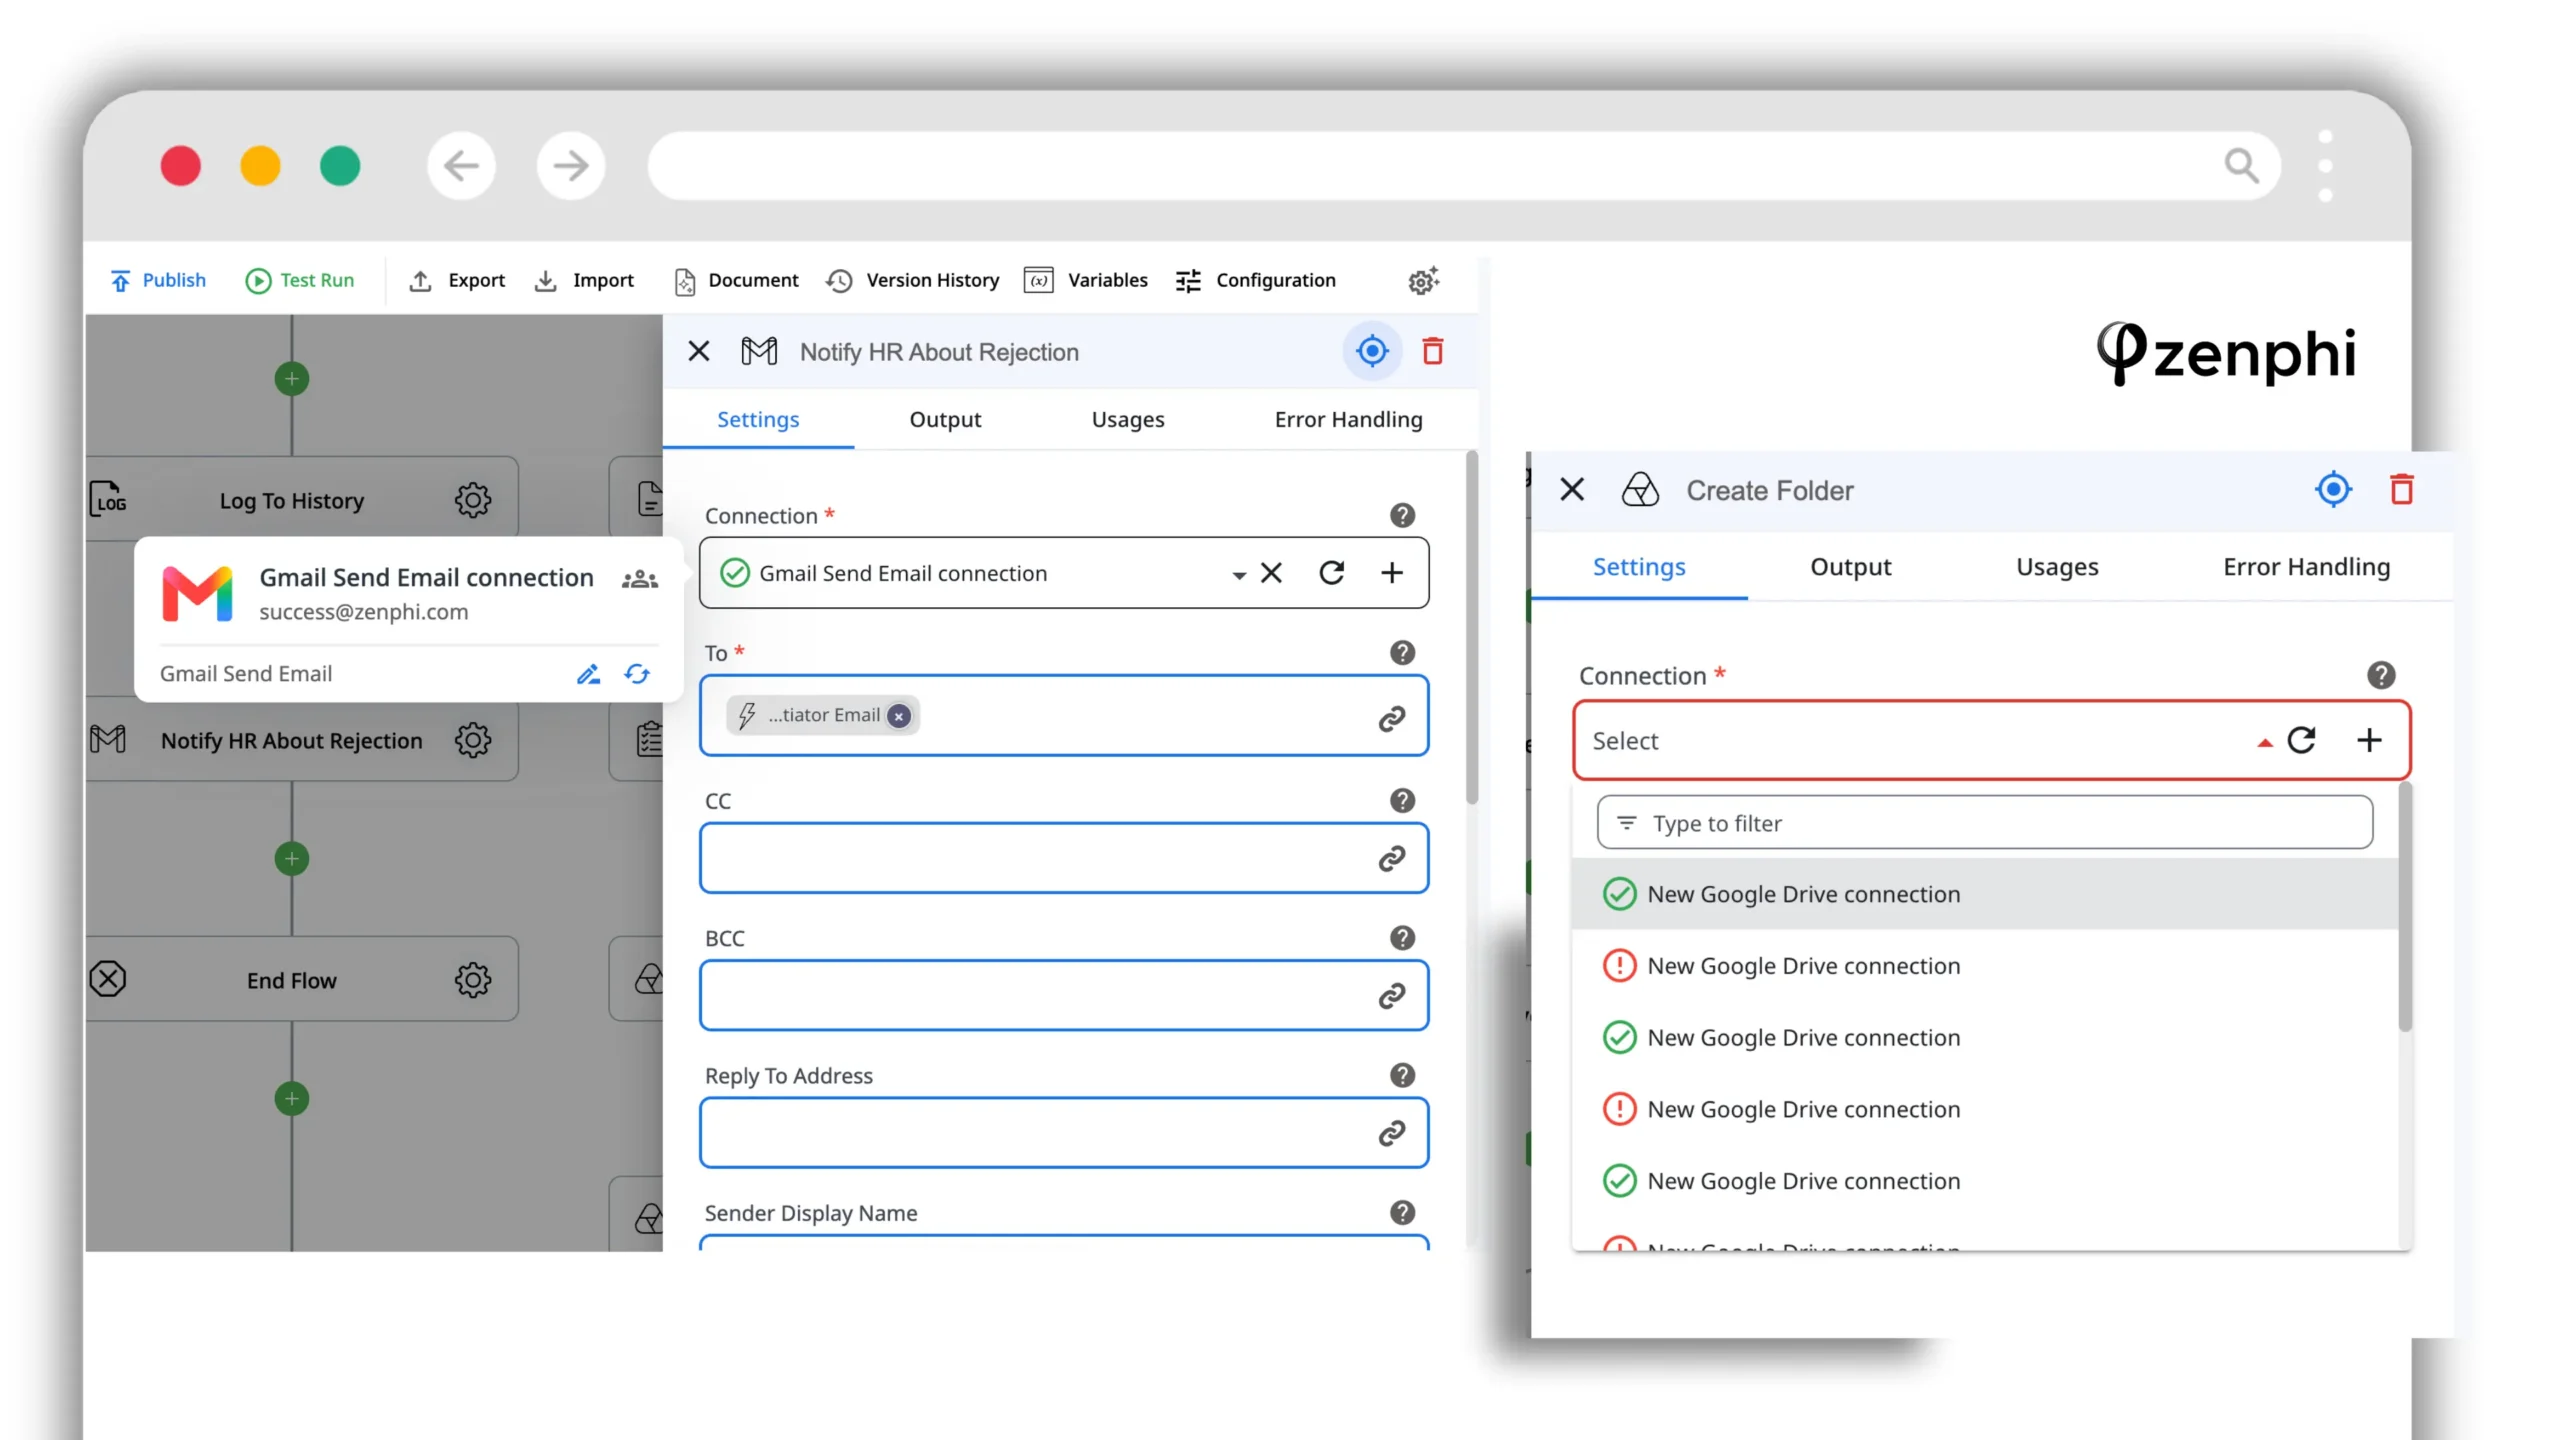This screenshot has width=2560, height=1440.
Task: Click the Publish button
Action: pos(158,280)
